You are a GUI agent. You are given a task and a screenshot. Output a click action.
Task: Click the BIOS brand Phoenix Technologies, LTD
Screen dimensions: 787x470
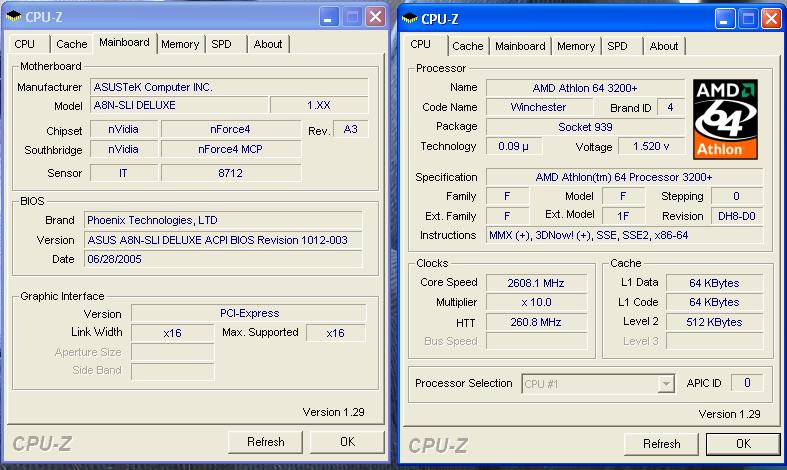223,220
